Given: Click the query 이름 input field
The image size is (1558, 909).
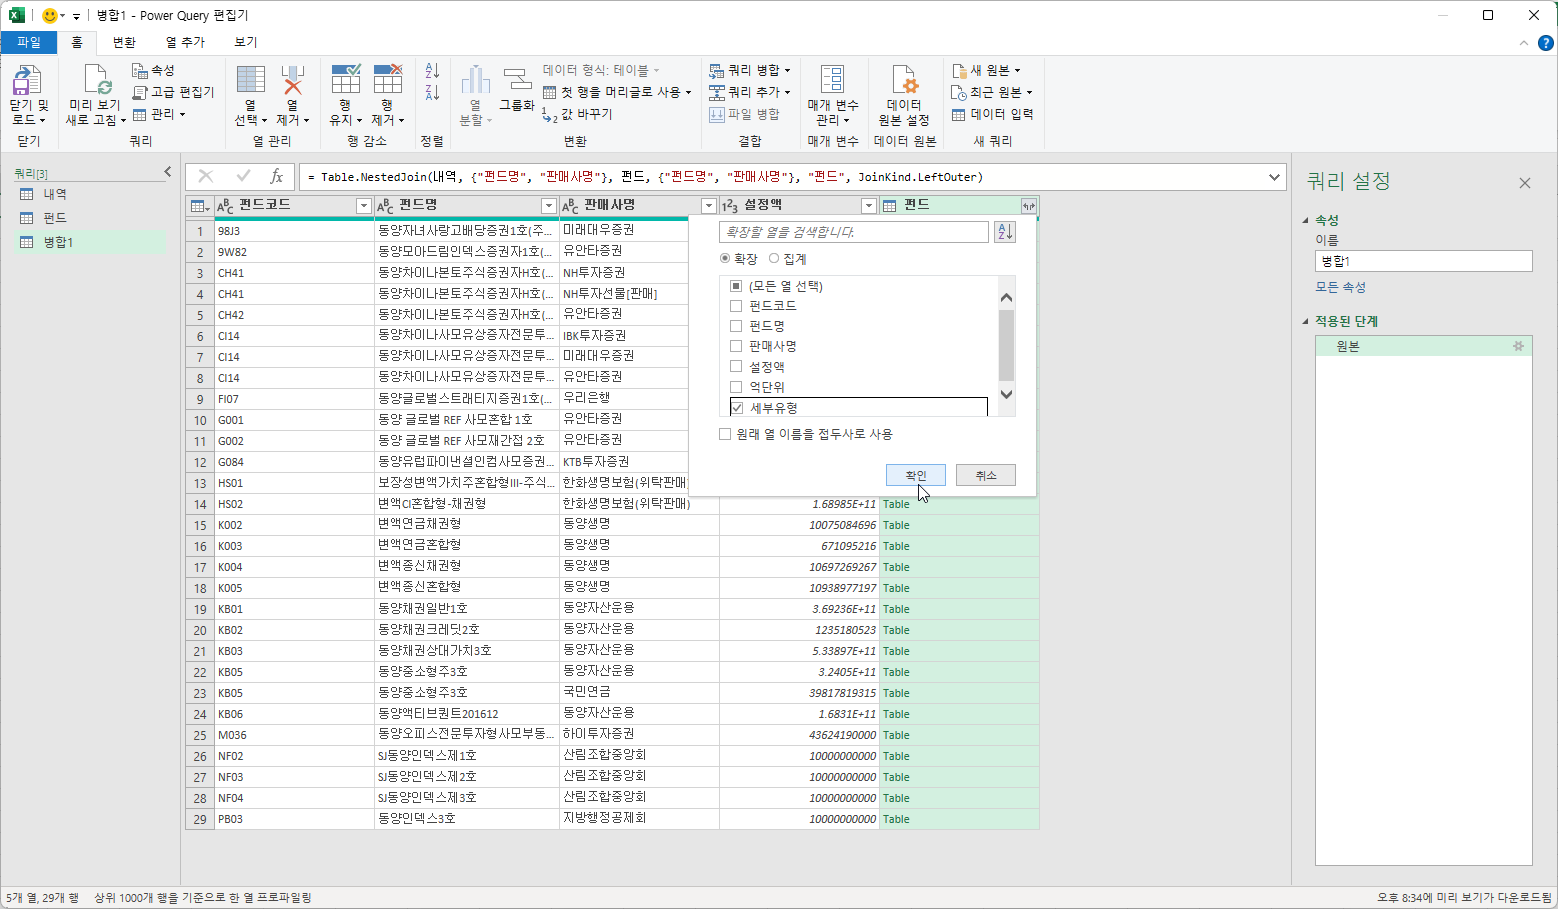Looking at the screenshot, I should pos(1424,261).
